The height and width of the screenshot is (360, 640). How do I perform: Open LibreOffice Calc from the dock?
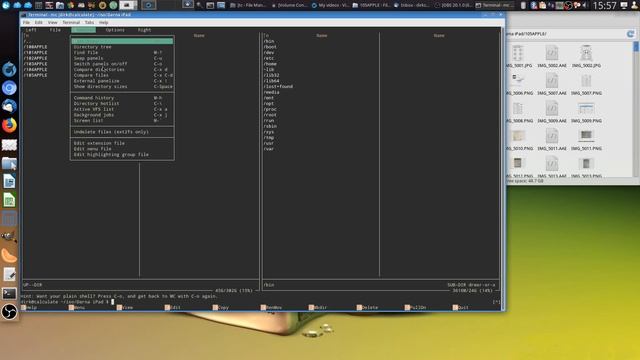(9, 200)
